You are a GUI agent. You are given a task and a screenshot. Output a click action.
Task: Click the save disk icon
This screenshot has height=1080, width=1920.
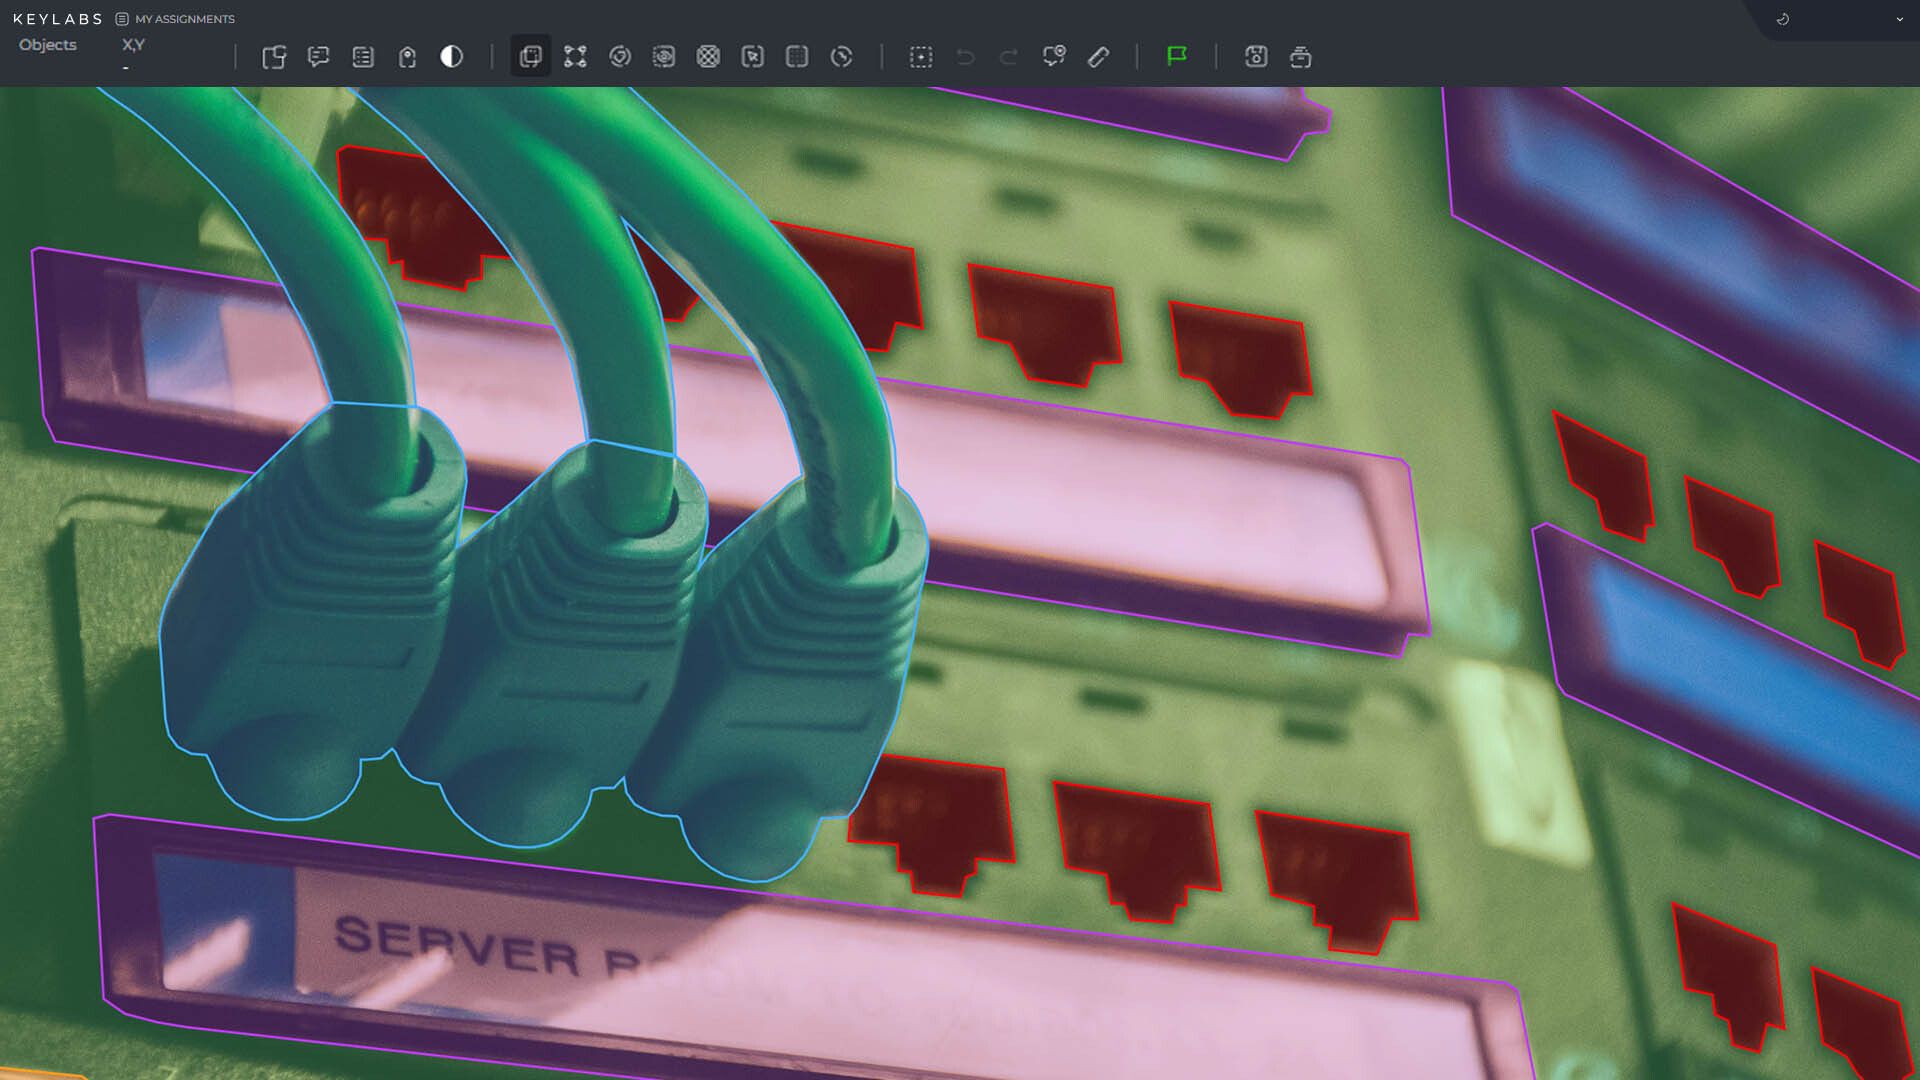coord(1256,57)
